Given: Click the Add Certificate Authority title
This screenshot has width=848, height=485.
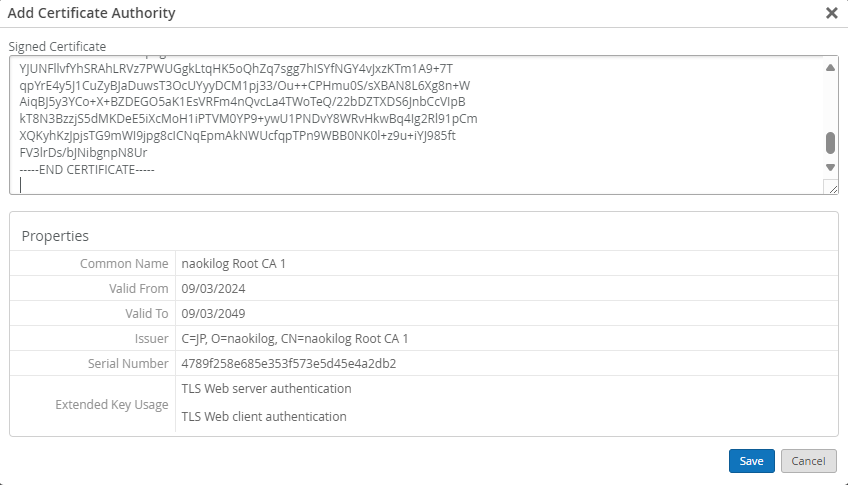Looking at the screenshot, I should (91, 13).
